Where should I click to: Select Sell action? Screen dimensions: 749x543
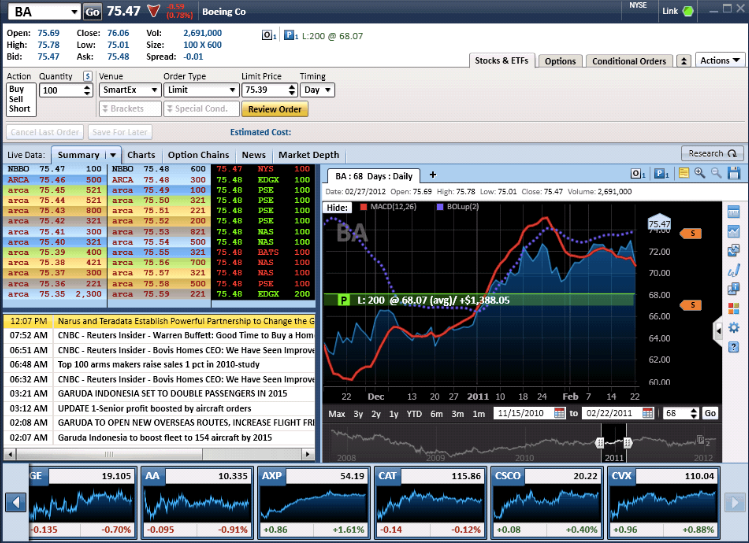[16, 99]
